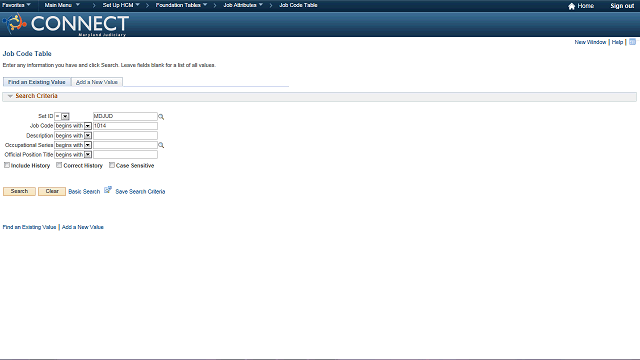
Task: Click the Set ID input field
Action: [125, 116]
